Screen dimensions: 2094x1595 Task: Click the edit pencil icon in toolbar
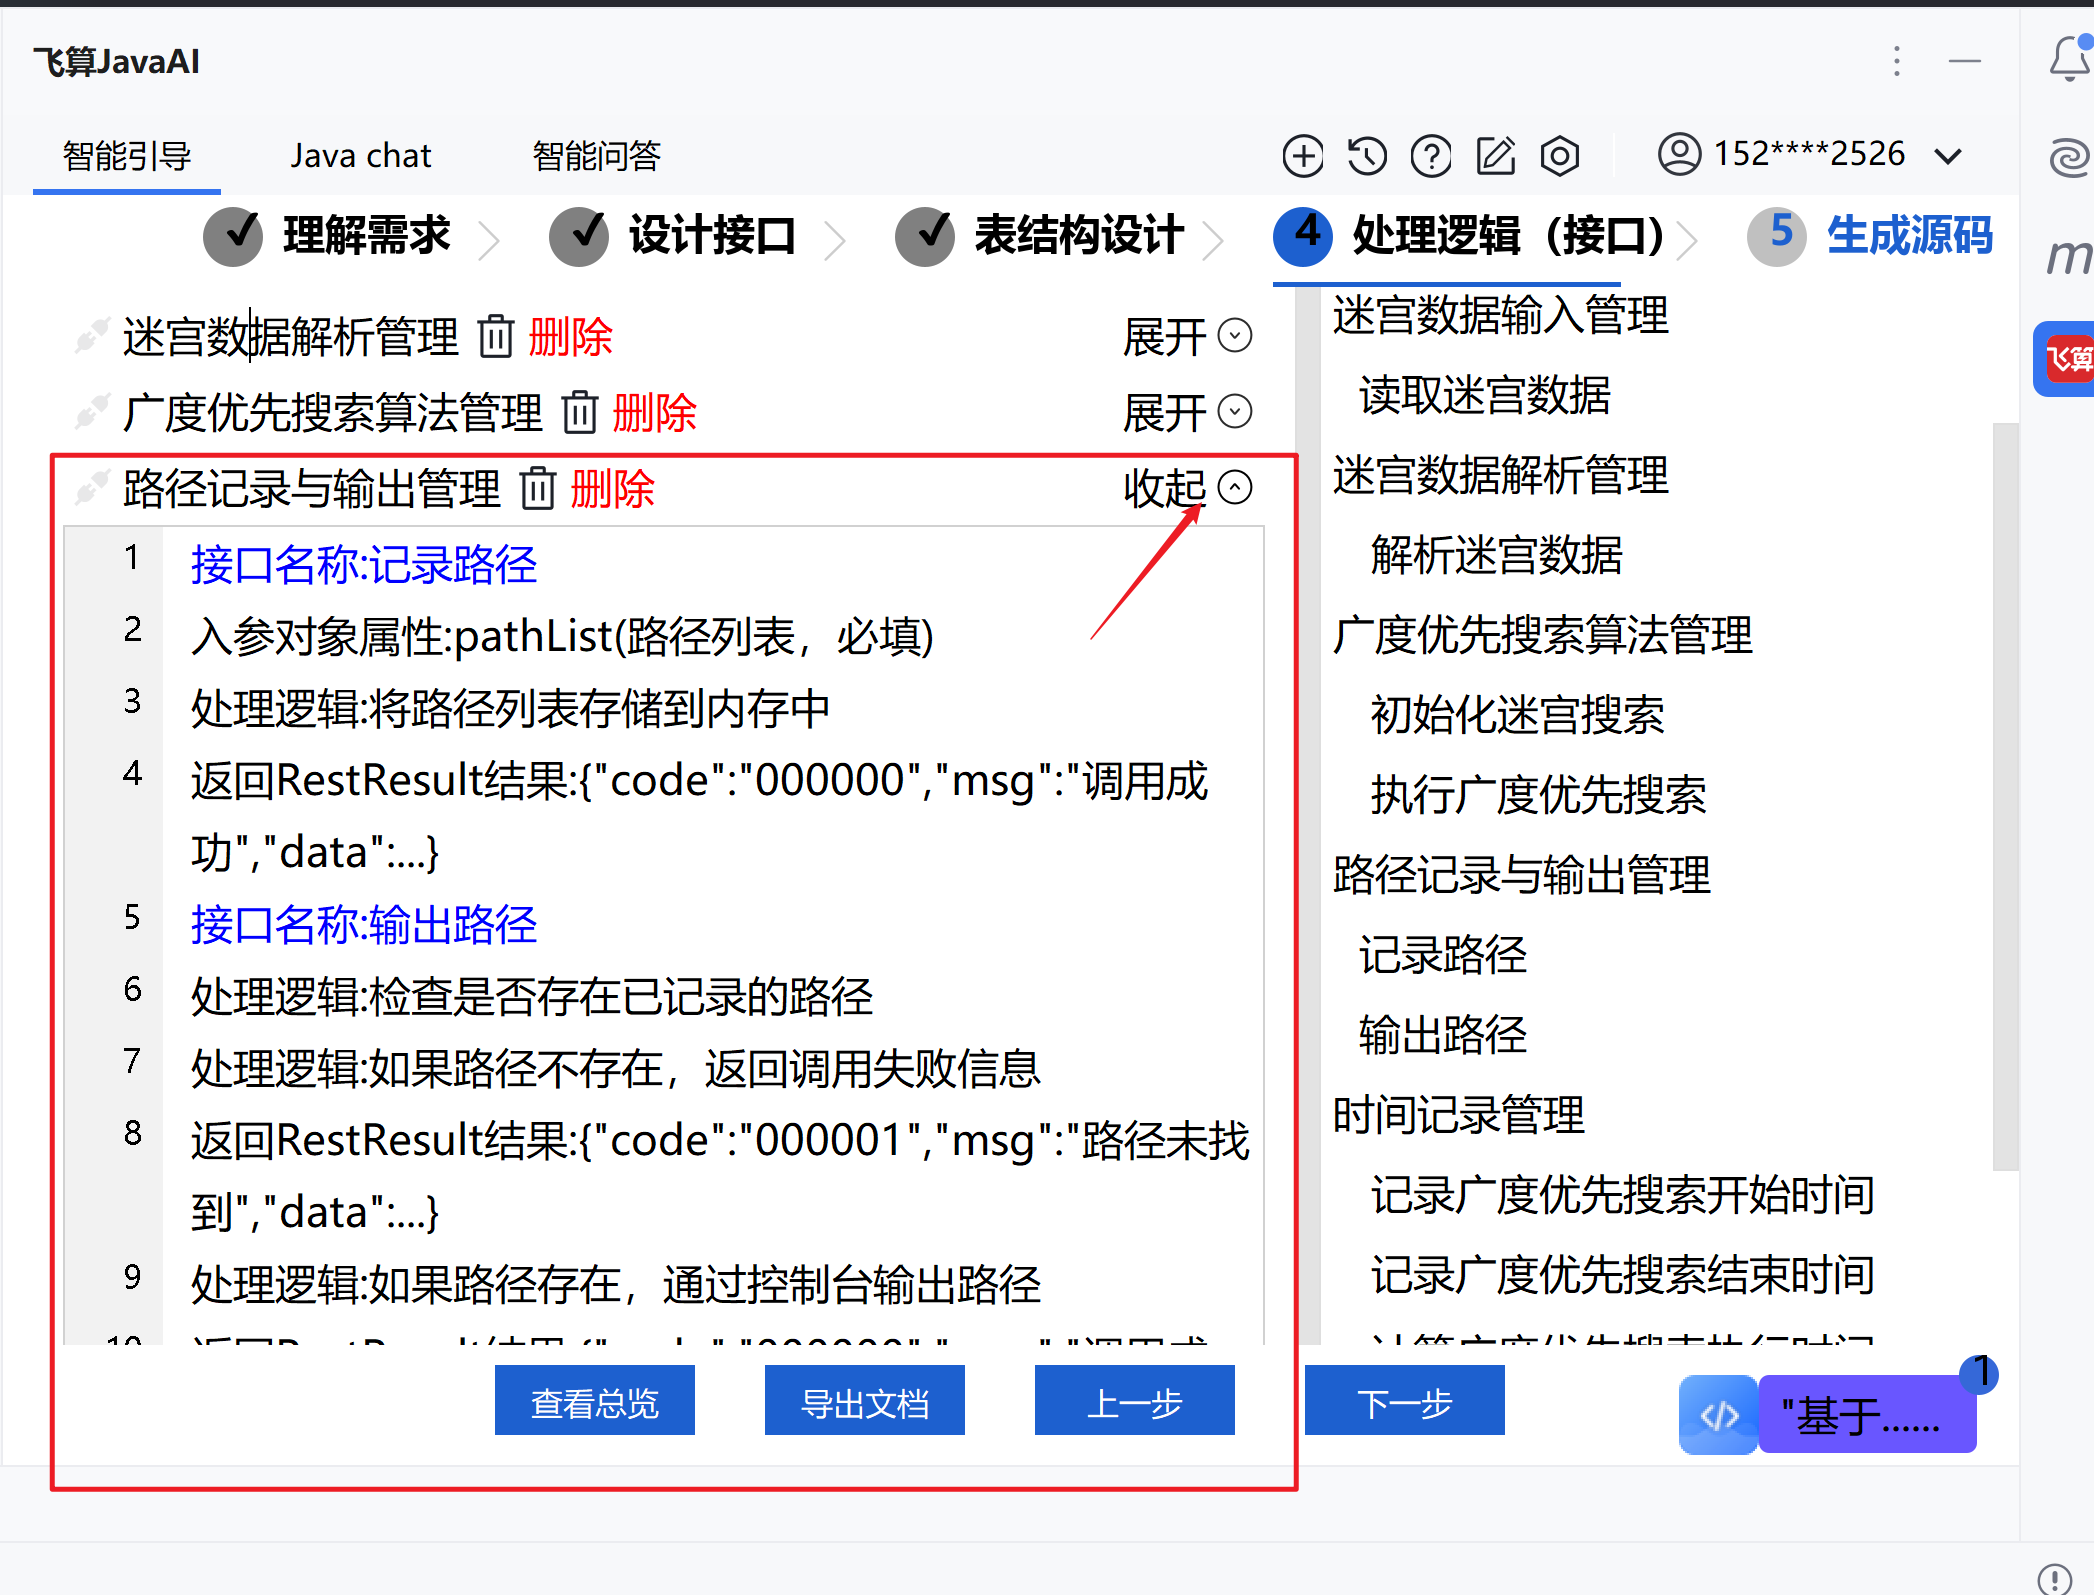coord(1496,156)
